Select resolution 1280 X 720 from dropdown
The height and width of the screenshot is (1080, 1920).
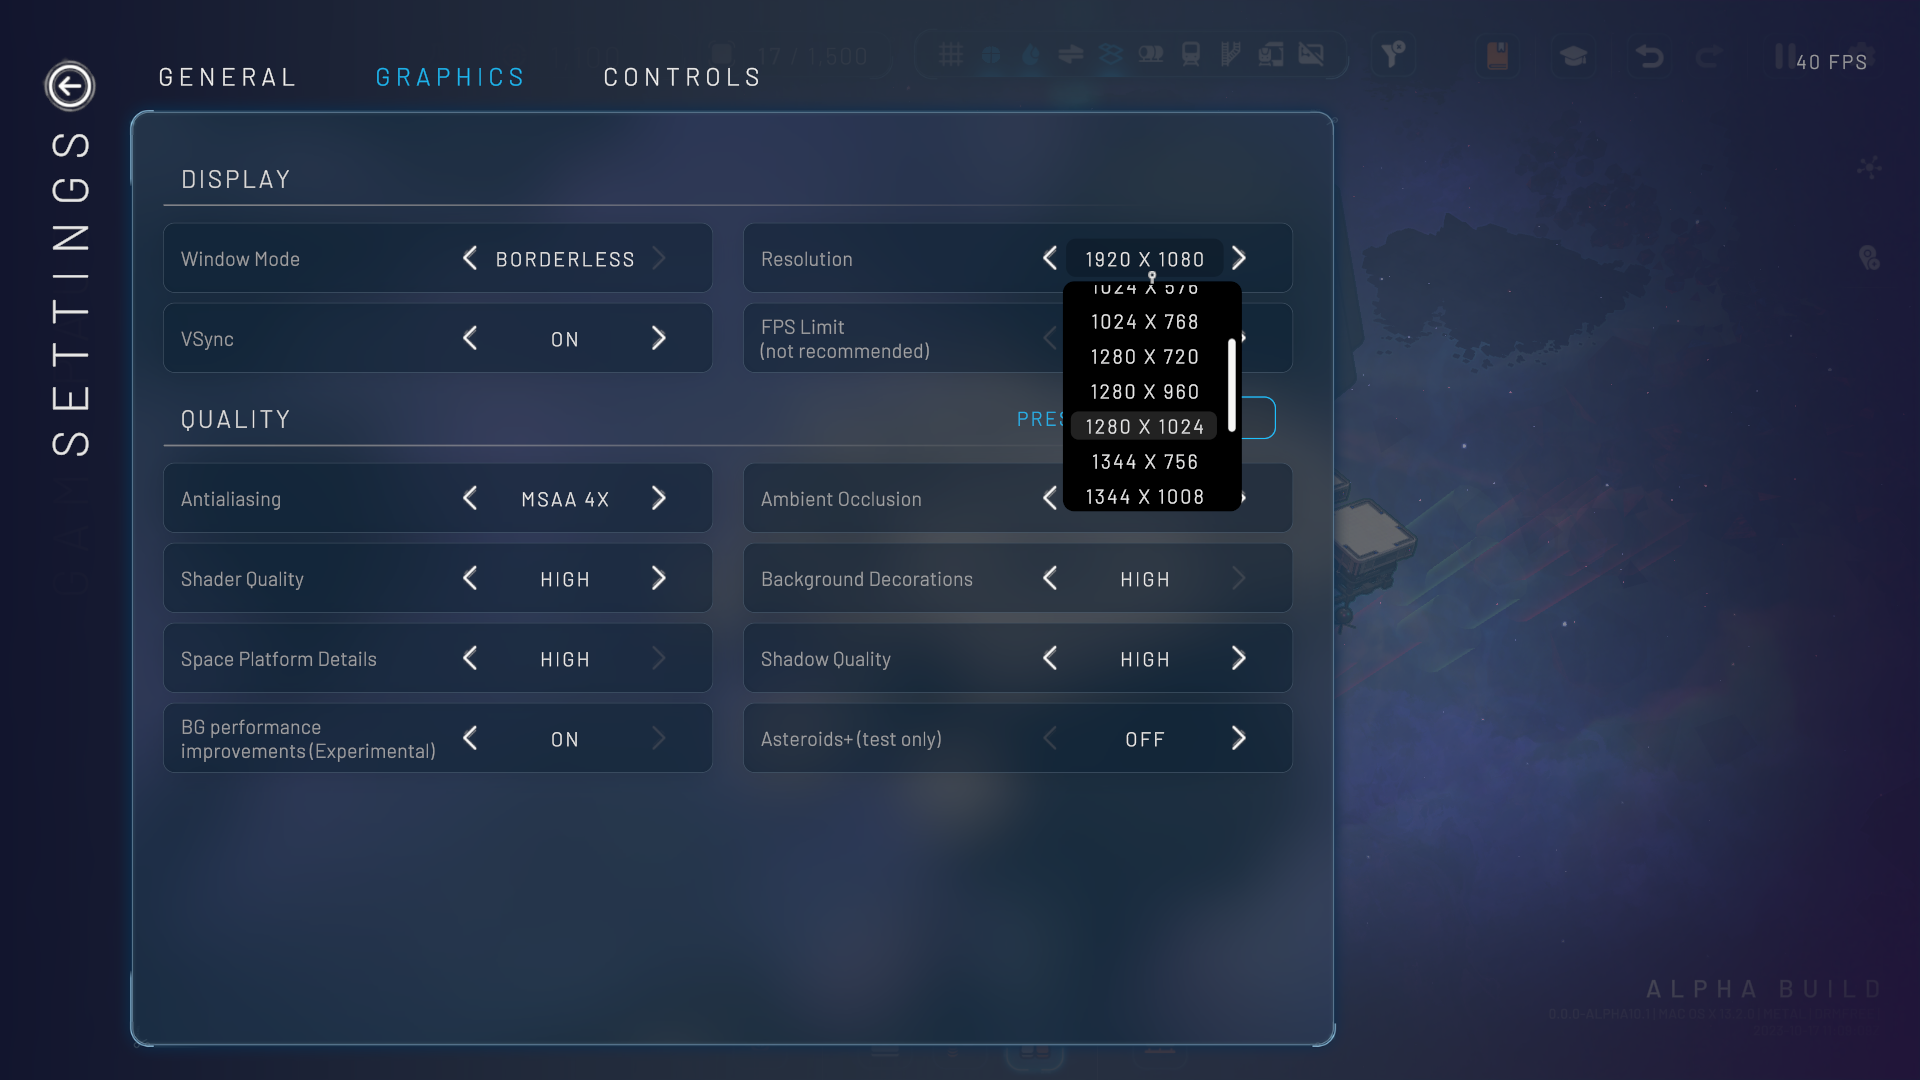point(1145,356)
